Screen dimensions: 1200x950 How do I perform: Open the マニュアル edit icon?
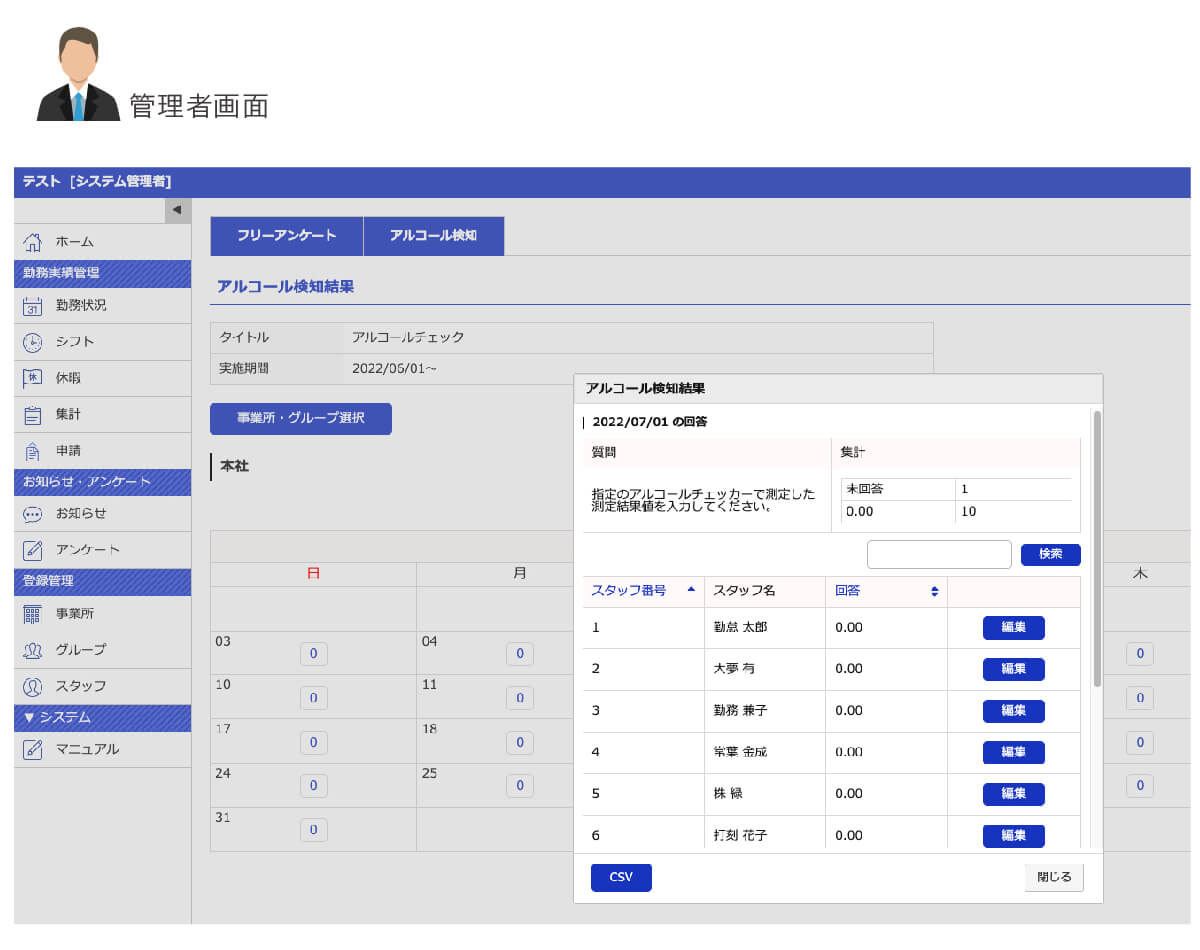click(32, 749)
